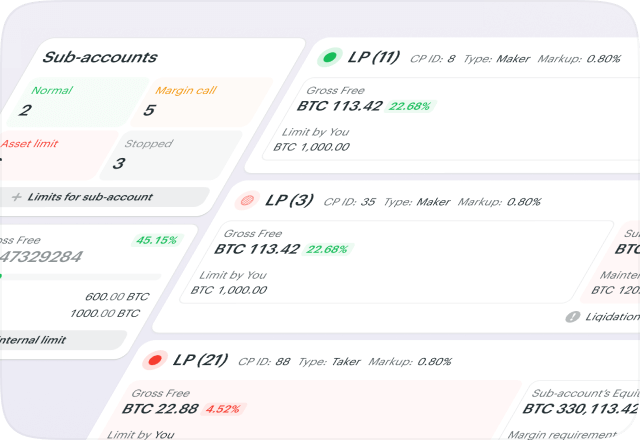Click the info icon next to Liquidation
Image resolution: width=640 pixels, height=440 pixels.
point(573,317)
